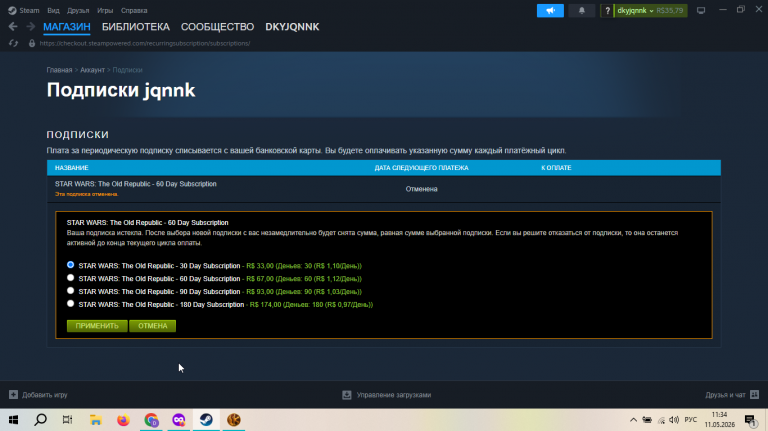
Task: Click the padlock icon beside URL
Action: [32, 43]
